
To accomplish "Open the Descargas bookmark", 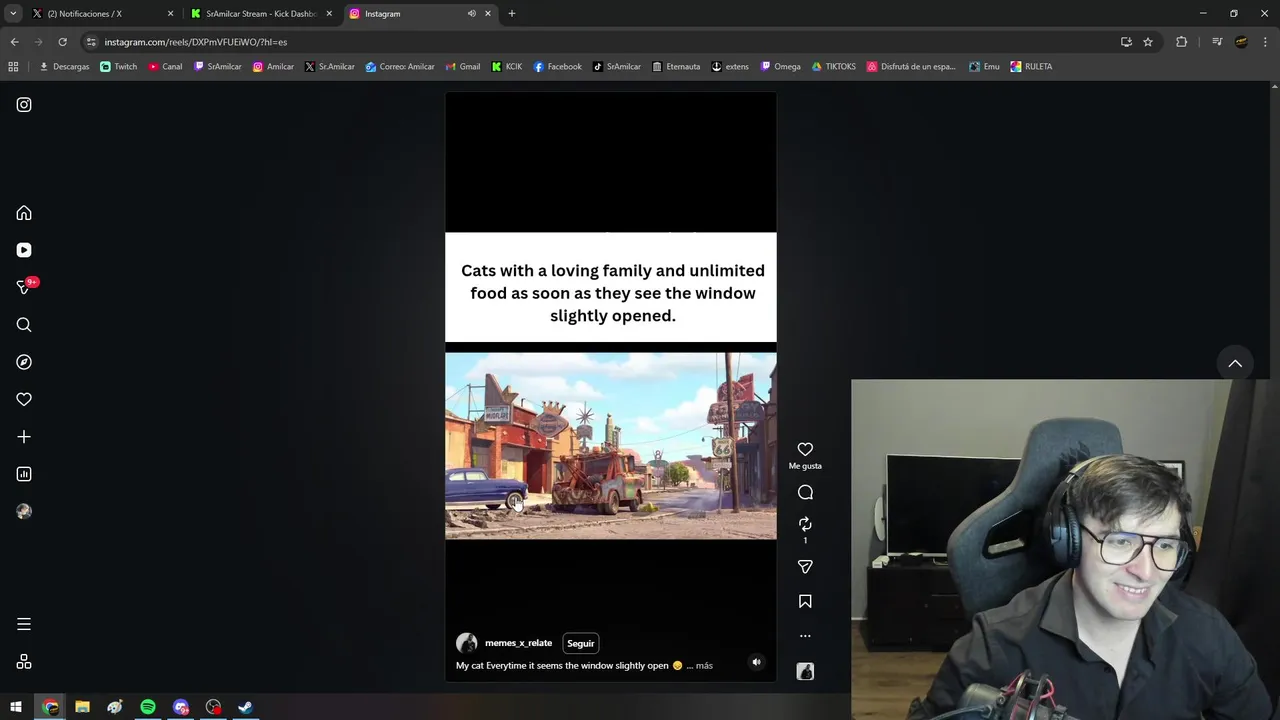I will [x=64, y=67].
